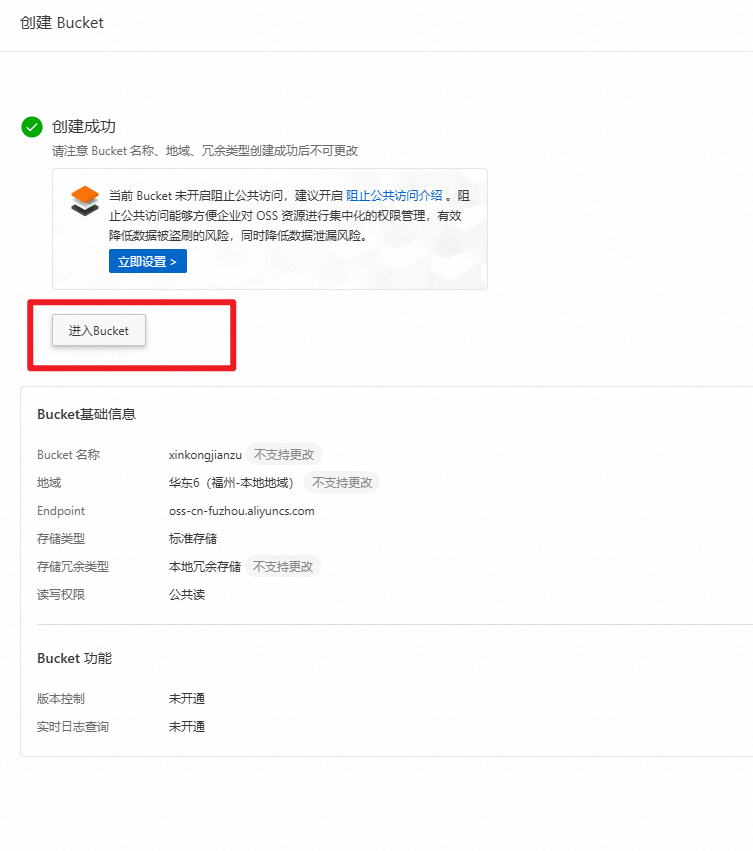Click the 版本控制 label
Image resolution: width=753 pixels, height=851 pixels.
(x=61, y=698)
